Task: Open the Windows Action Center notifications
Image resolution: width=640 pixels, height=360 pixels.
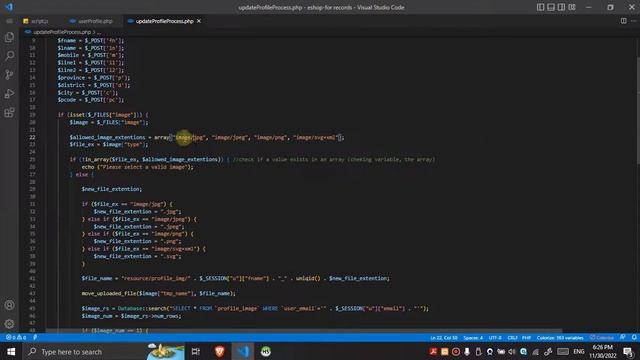Action: tap(628, 351)
